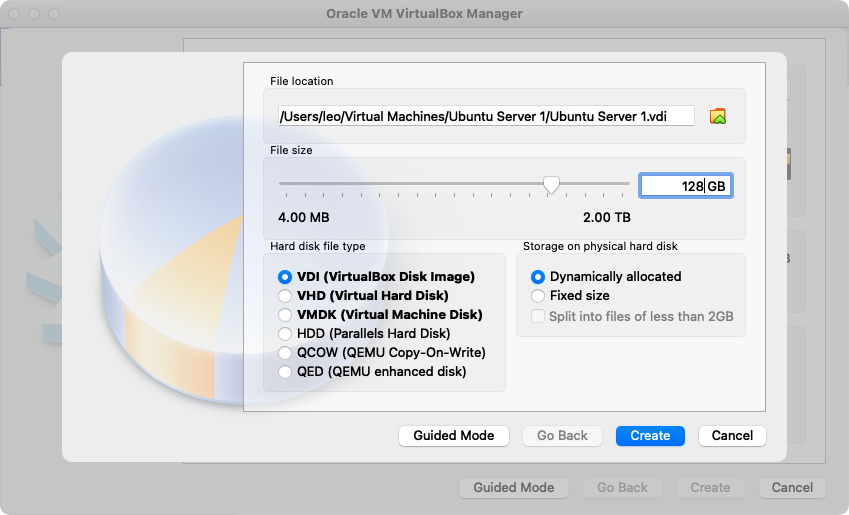Select VMDK (Virtual Machine Disk) format
Screen dimensions: 849x515
pos(286,315)
